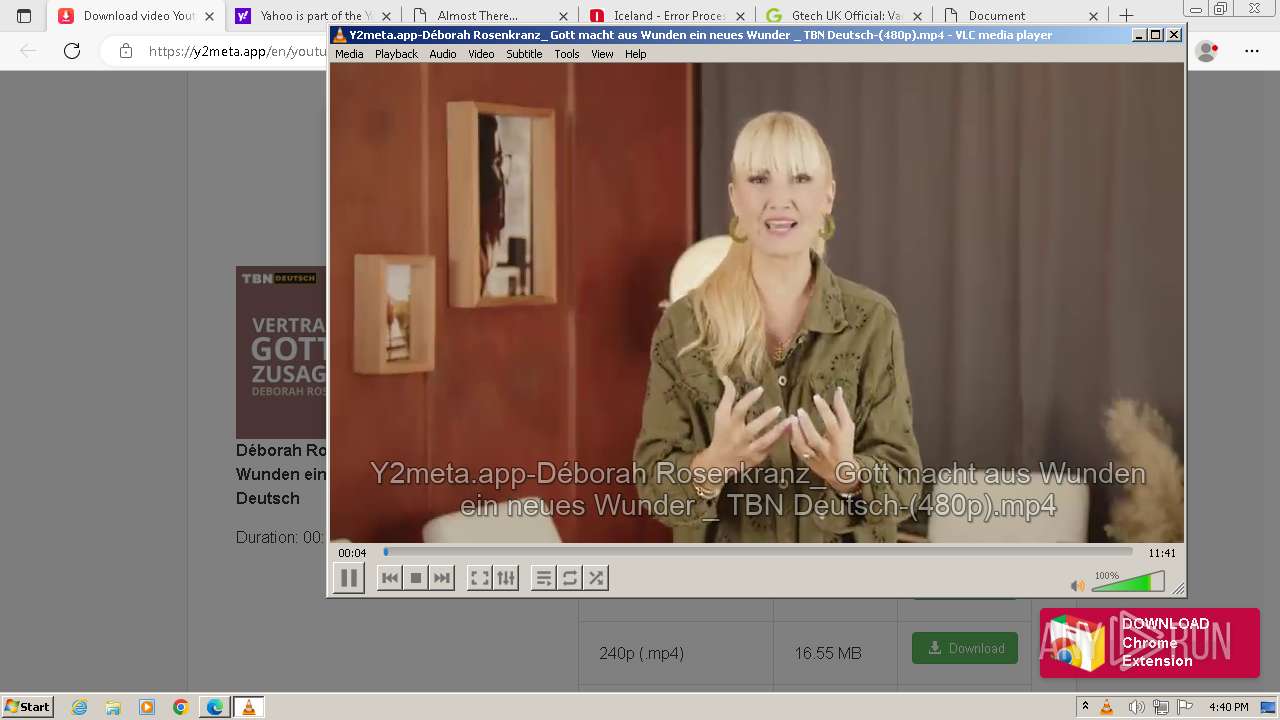This screenshot has height=720, width=1280.
Task: Mute audio with VLC speaker icon
Action: [x=1077, y=586]
